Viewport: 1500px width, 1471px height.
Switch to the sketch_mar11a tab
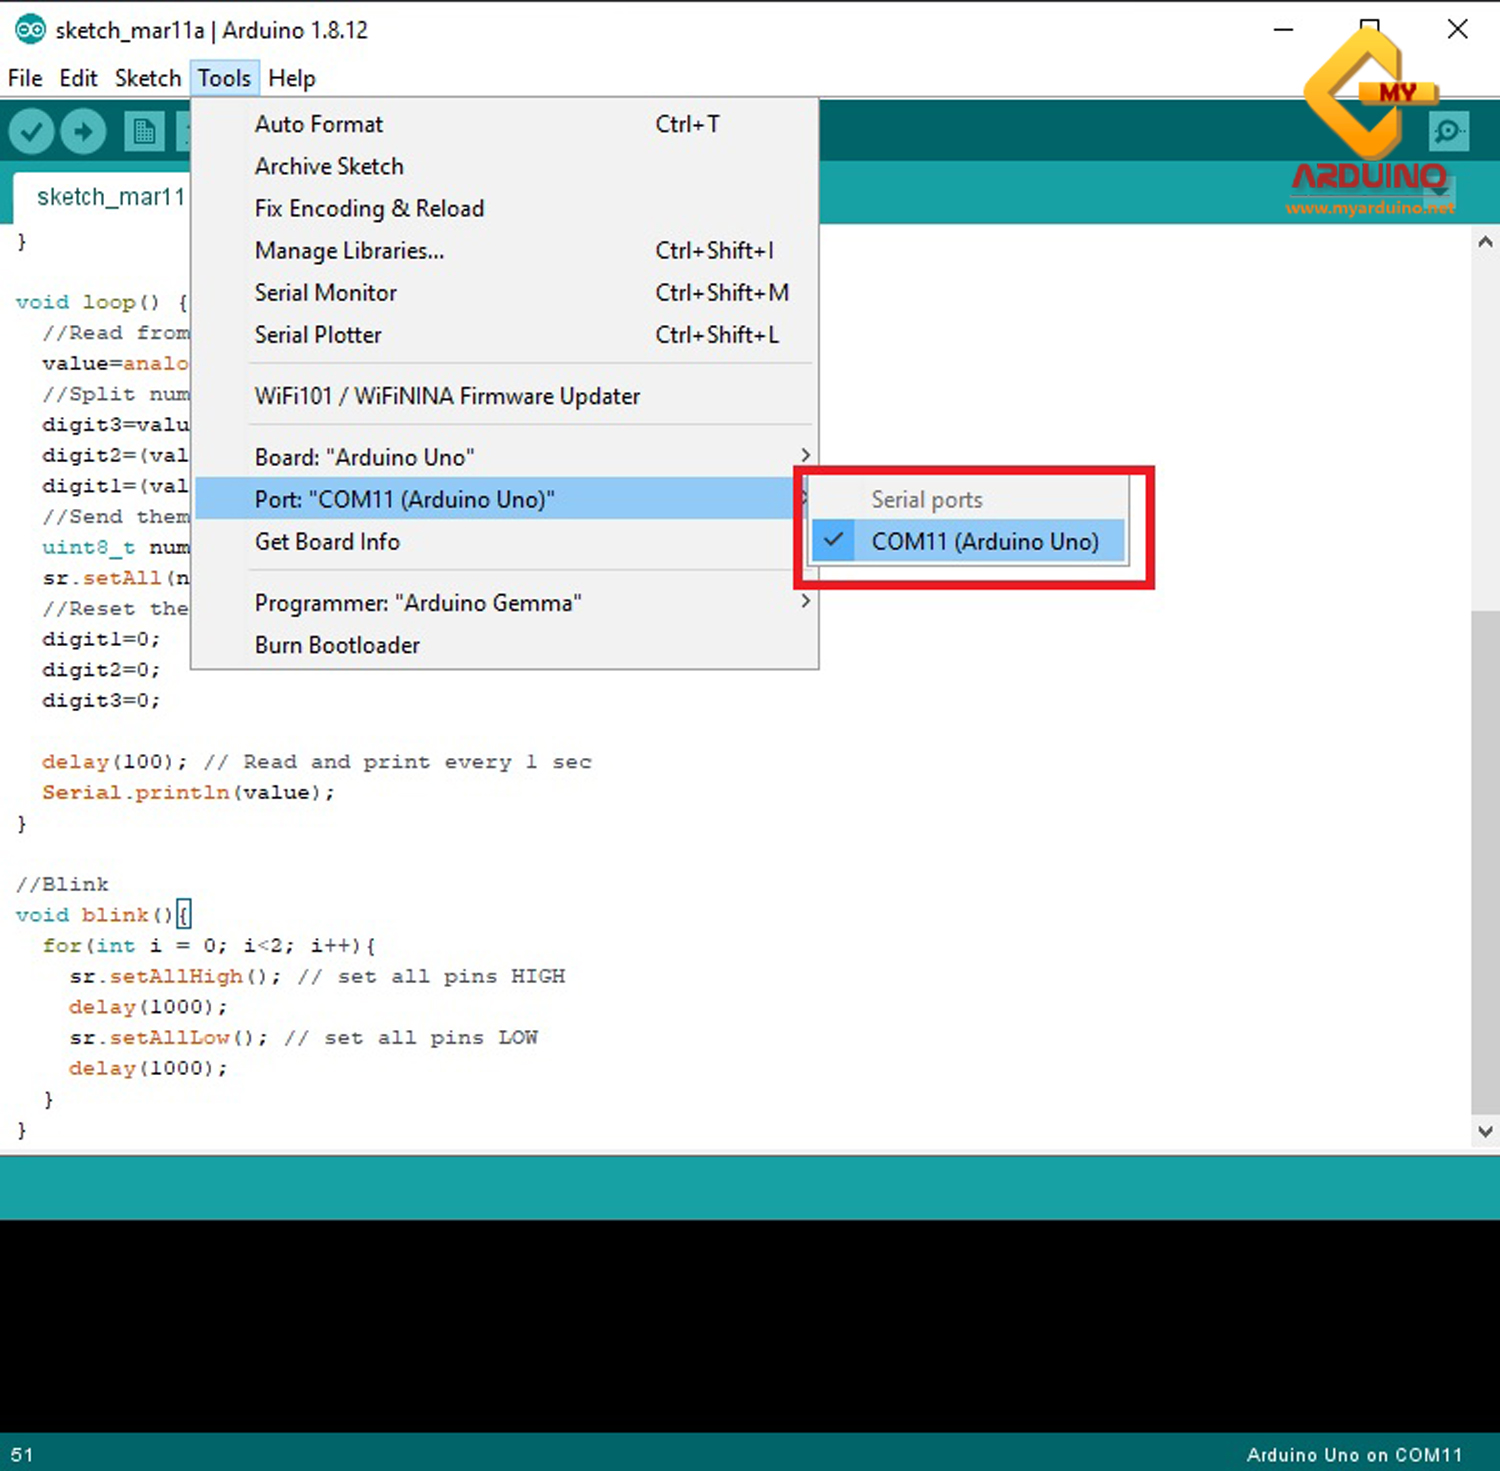(x=110, y=196)
